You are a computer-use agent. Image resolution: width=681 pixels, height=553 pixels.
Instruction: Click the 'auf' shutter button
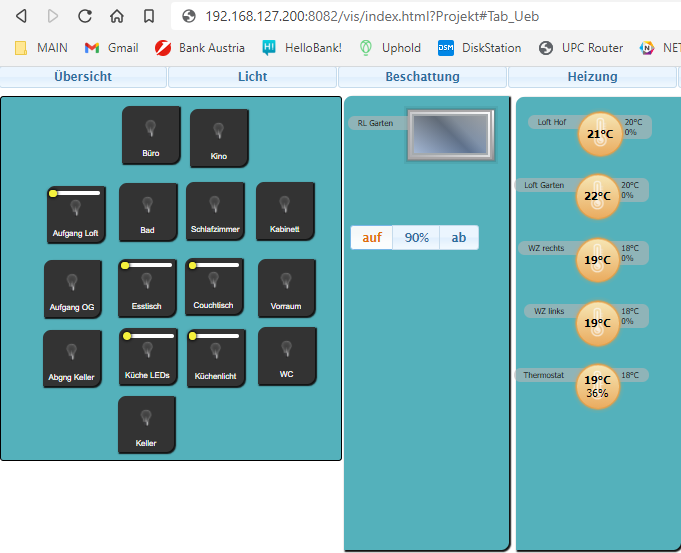coord(372,238)
